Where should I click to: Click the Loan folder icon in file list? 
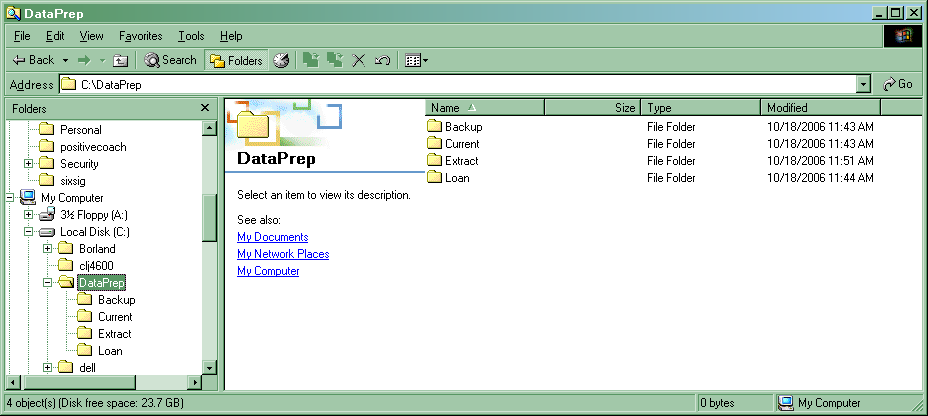[x=435, y=178]
